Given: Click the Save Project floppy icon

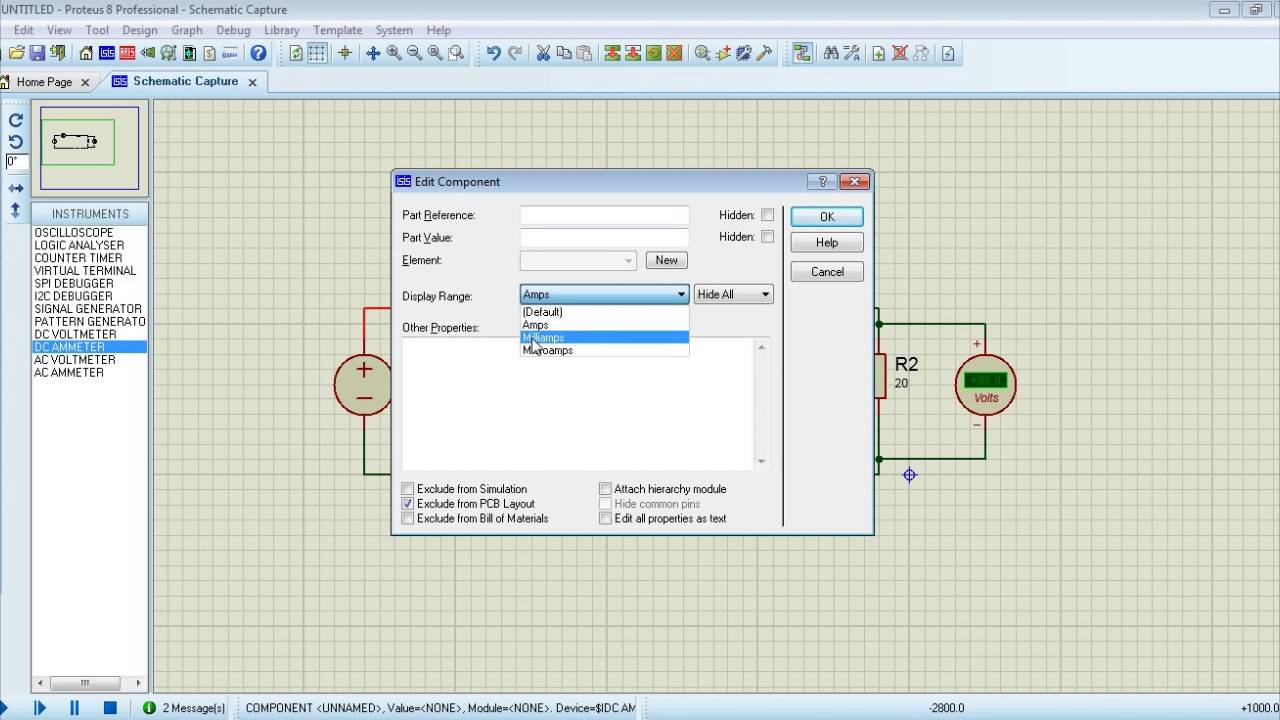Looking at the screenshot, I should [x=38, y=53].
